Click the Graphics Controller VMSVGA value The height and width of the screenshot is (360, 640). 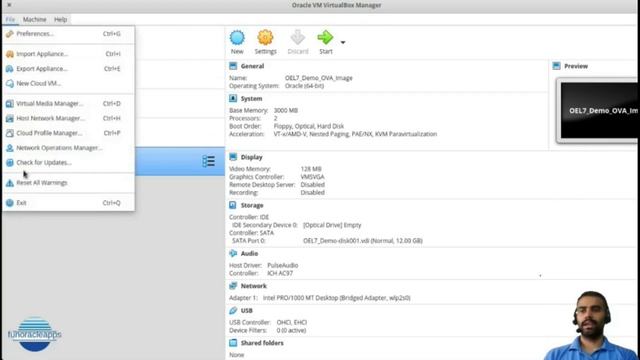[313, 177]
